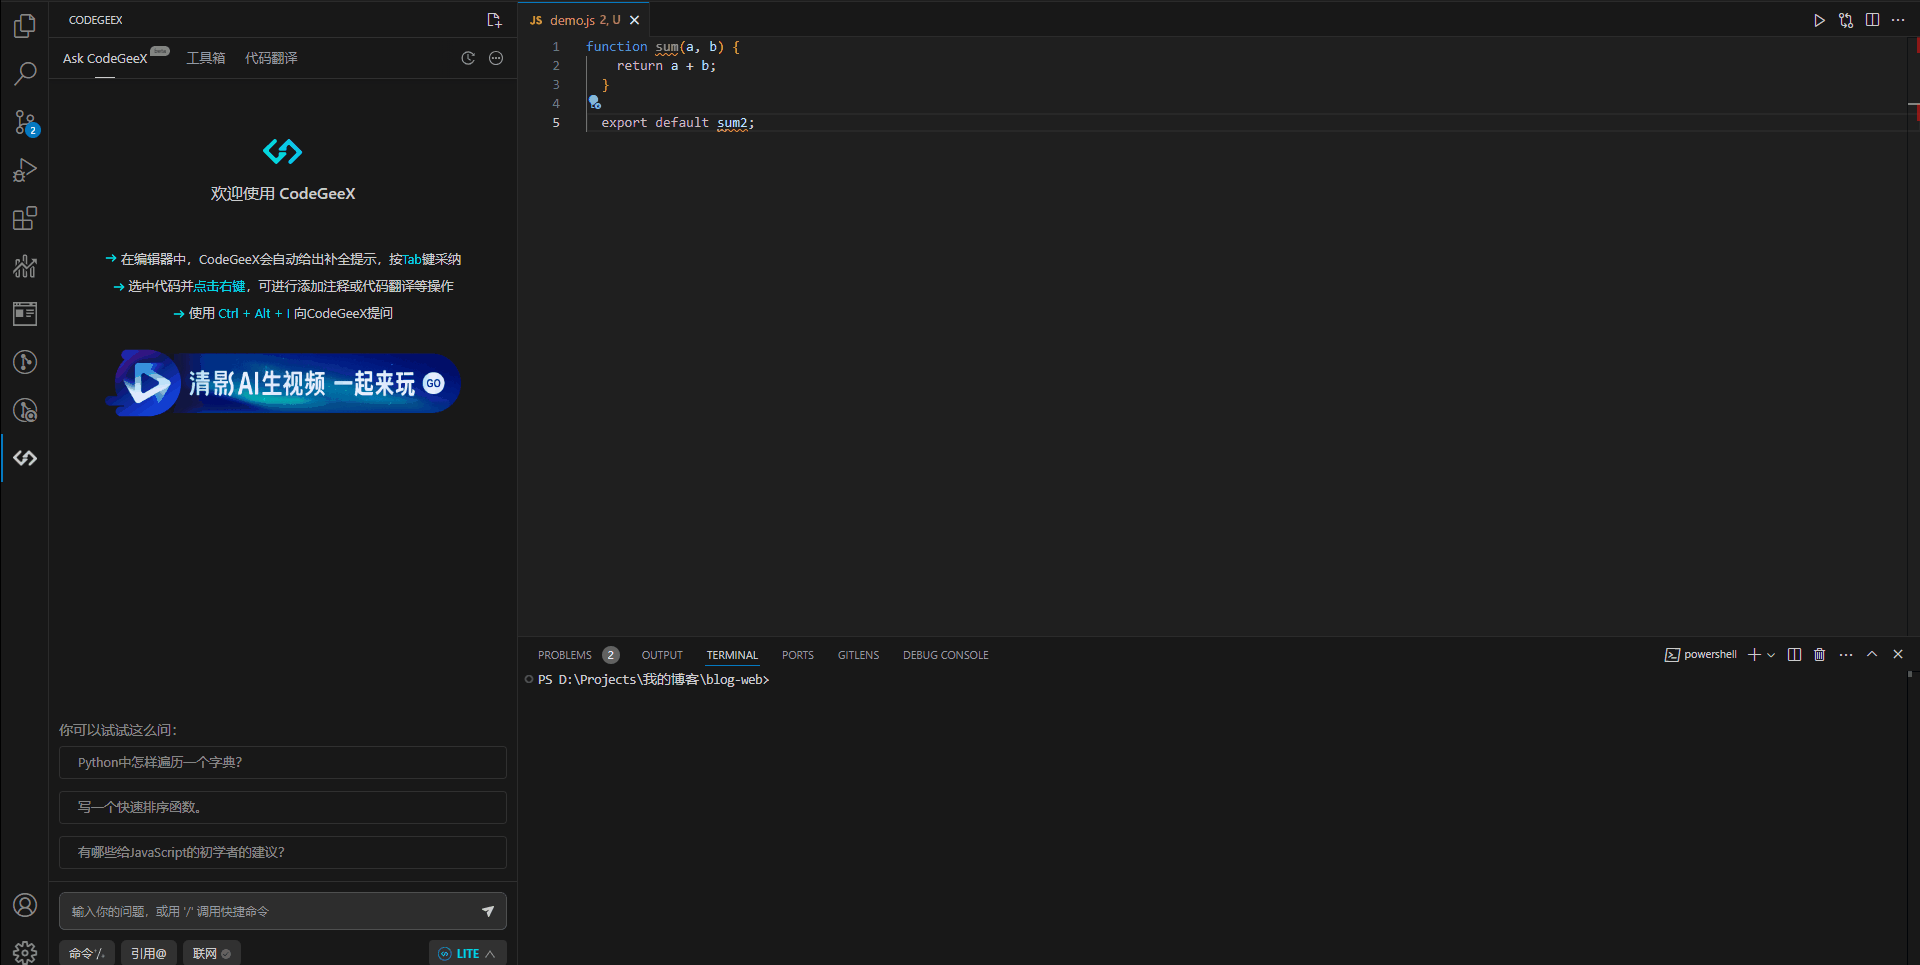Viewport: 1920px width, 965px height.
Task: Open the GitLens Inspect icon in activity bar
Action: (x=25, y=410)
